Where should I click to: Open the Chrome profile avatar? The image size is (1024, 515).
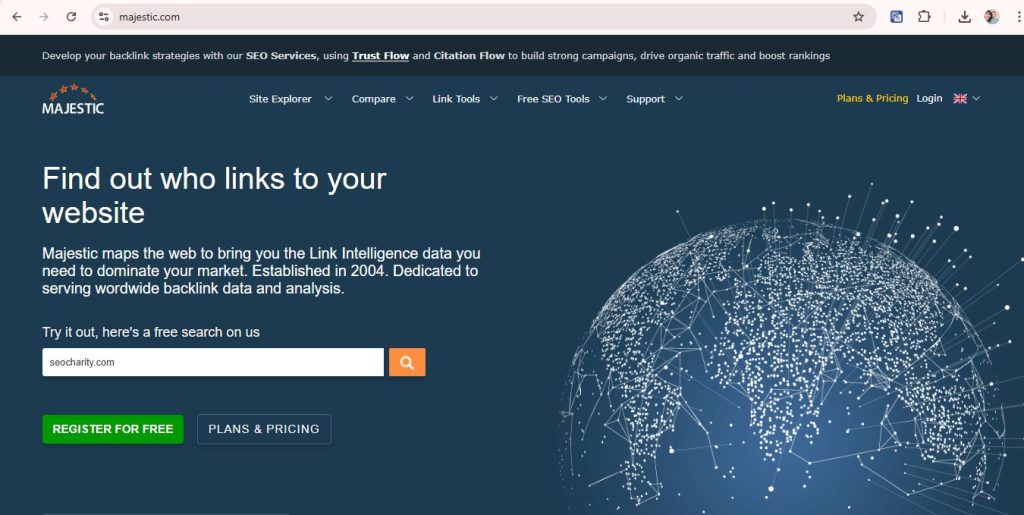coord(991,17)
